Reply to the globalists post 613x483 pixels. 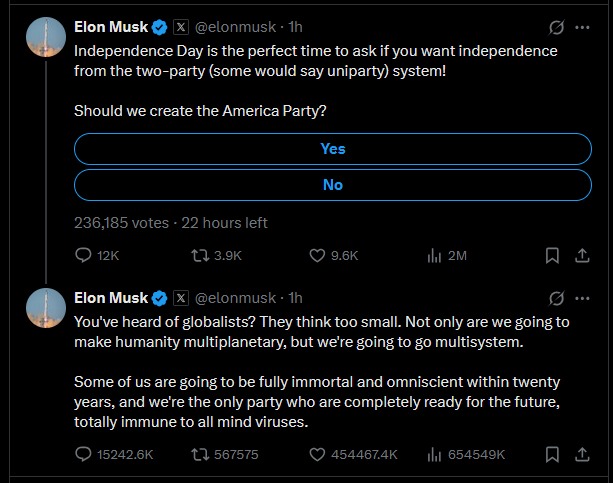point(84,454)
